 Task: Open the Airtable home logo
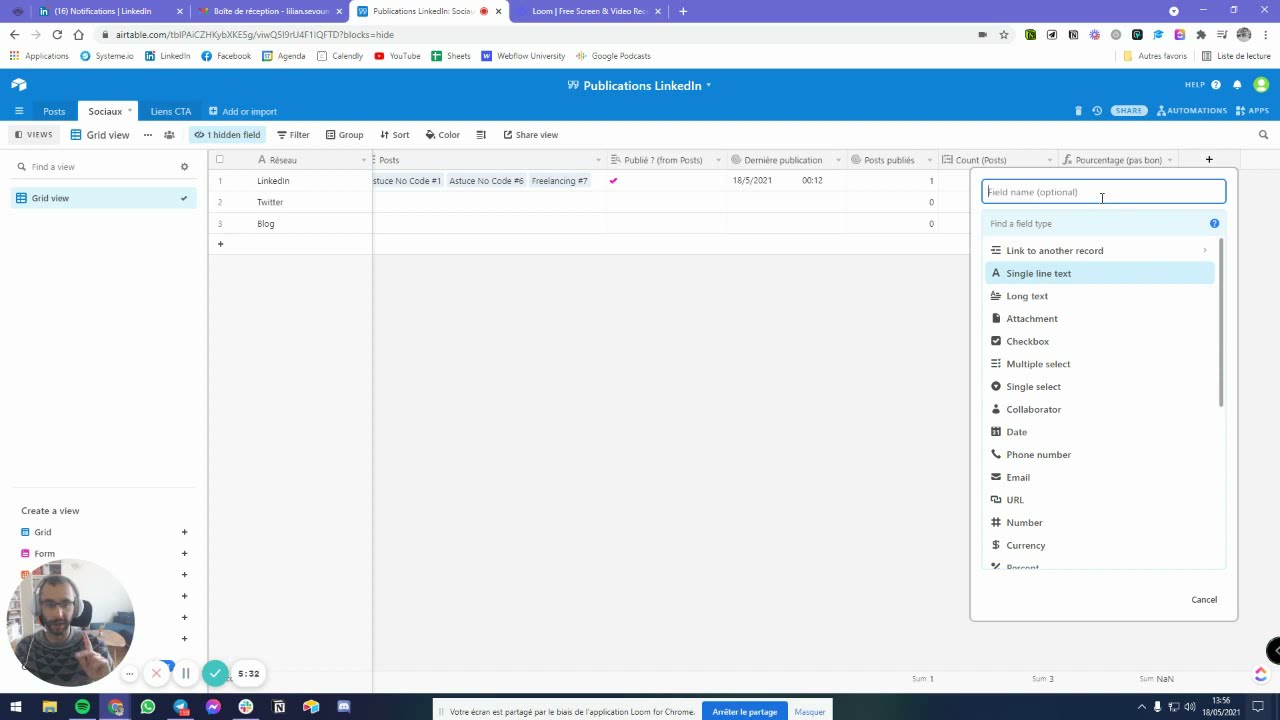click(x=19, y=85)
